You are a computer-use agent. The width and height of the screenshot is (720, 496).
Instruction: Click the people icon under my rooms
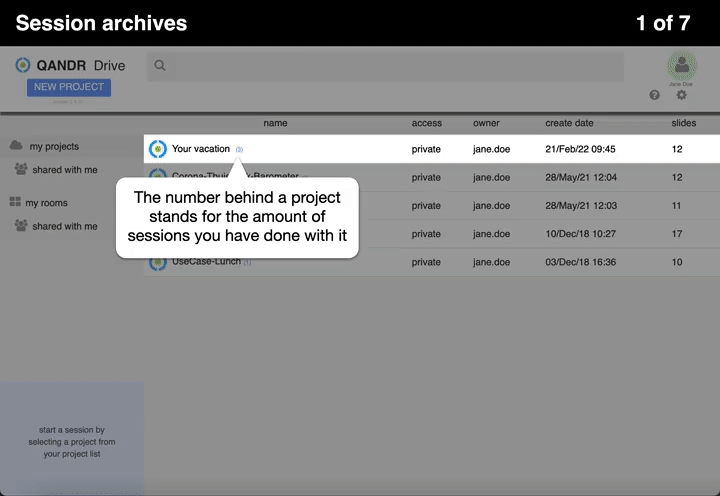[21, 225]
